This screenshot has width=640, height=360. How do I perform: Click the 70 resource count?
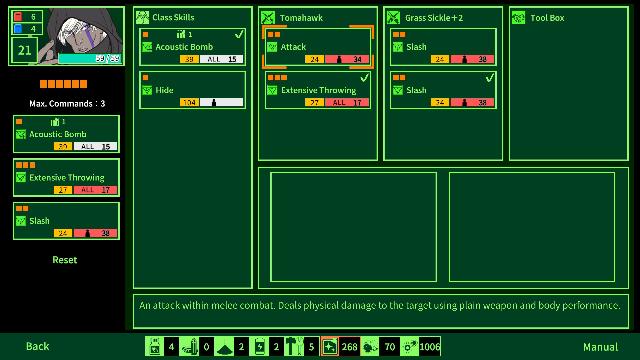tap(389, 347)
